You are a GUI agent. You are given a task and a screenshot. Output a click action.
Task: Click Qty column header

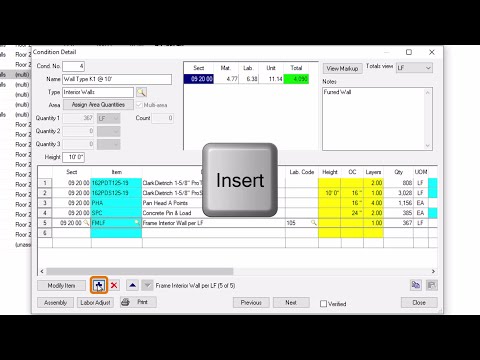(398, 172)
